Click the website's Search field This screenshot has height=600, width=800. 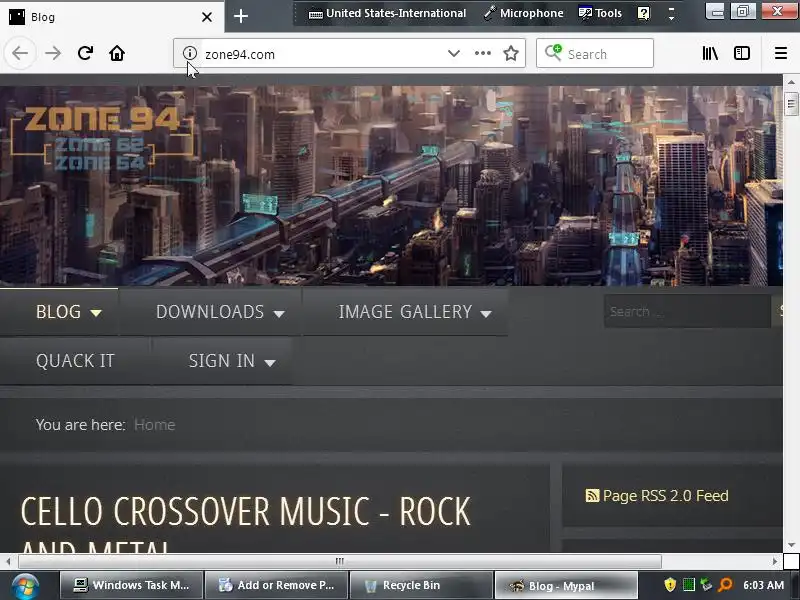[687, 311]
